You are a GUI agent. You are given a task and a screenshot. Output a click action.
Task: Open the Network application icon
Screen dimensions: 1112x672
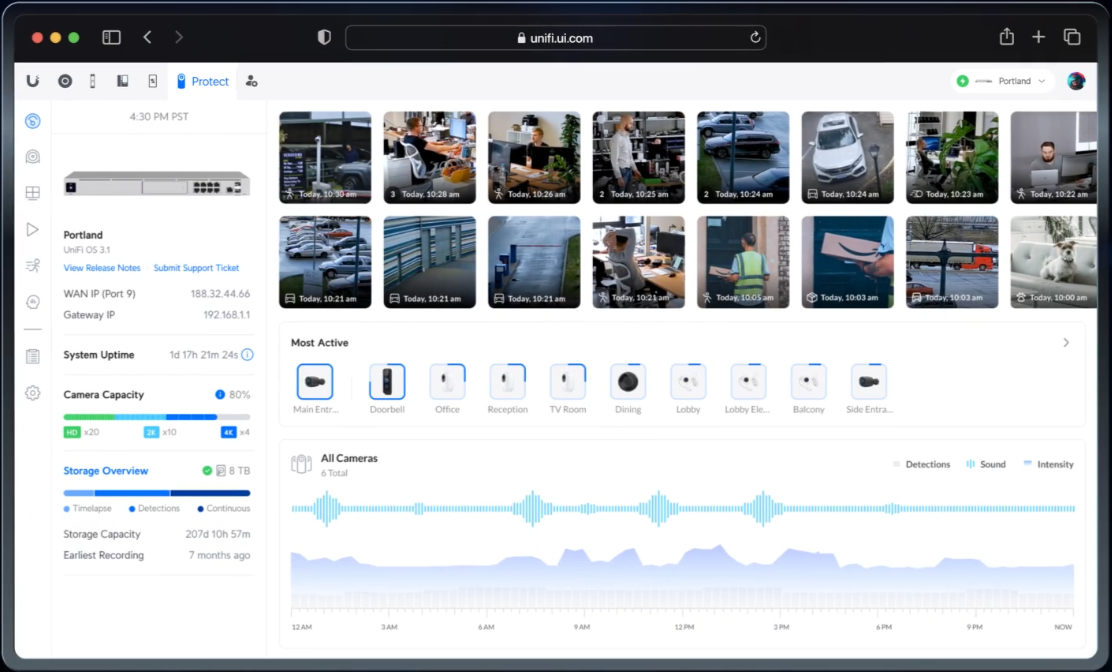coord(65,81)
